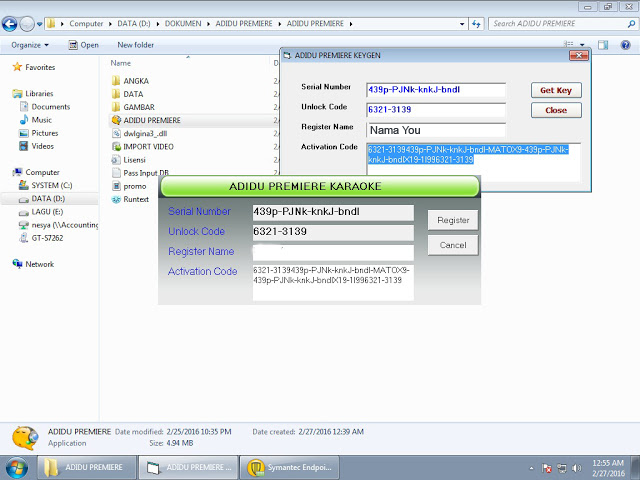Click the empty Register Name field in Karaoke
The image size is (640, 480).
[x=333, y=252]
